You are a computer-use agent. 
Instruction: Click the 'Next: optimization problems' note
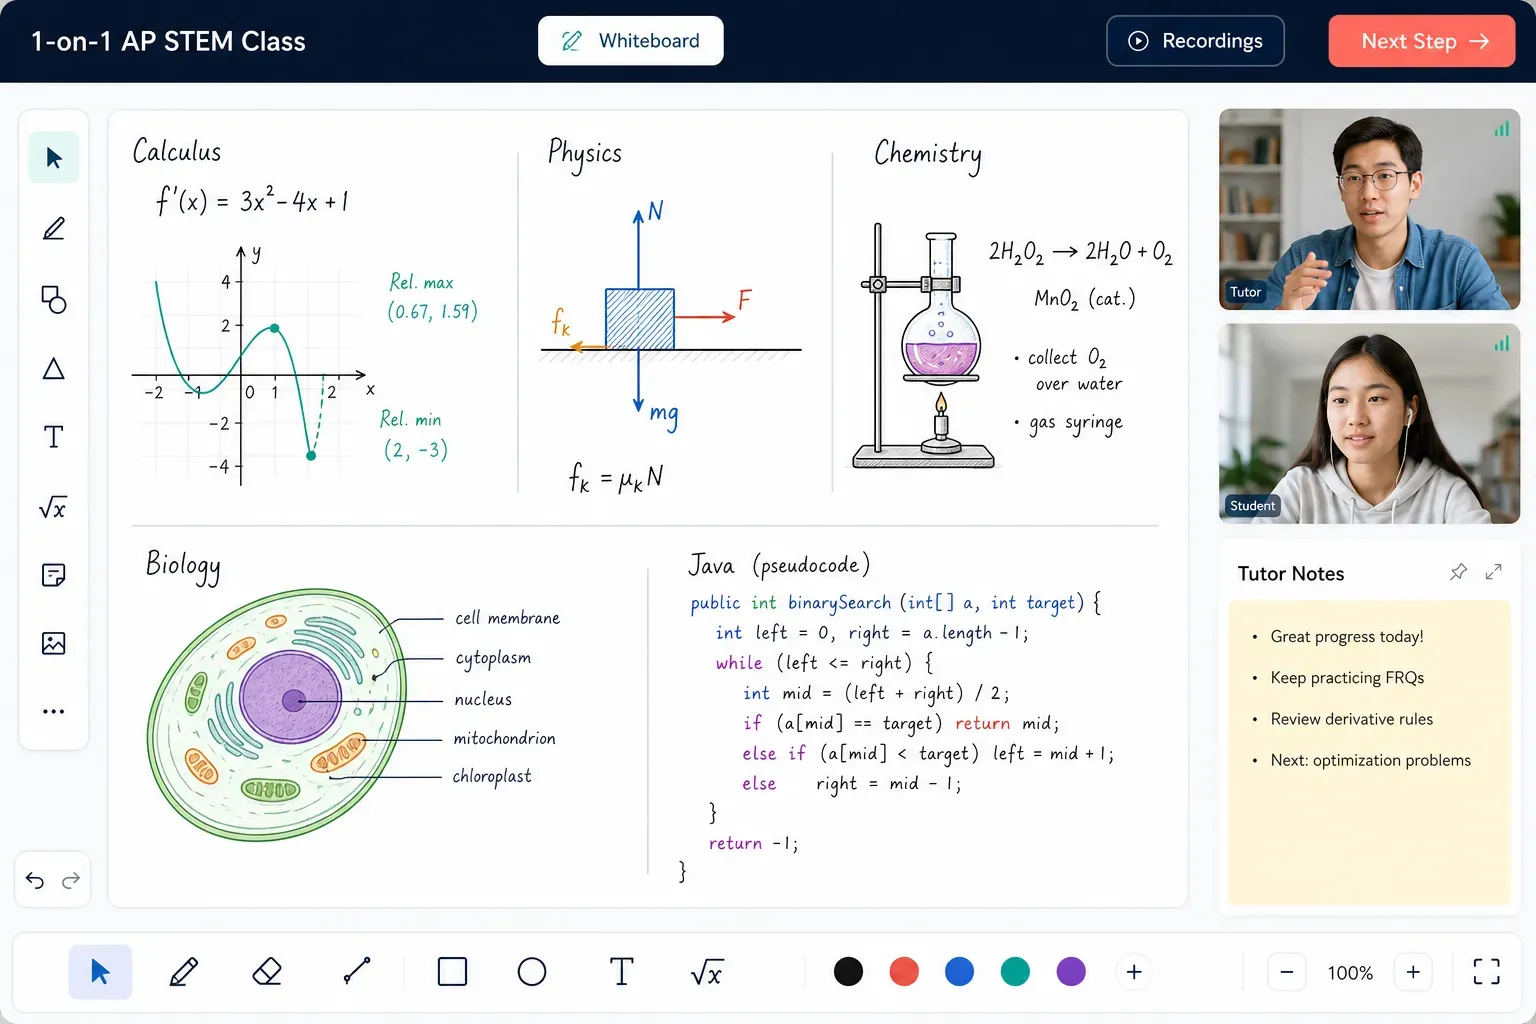pyautogui.click(x=1370, y=760)
